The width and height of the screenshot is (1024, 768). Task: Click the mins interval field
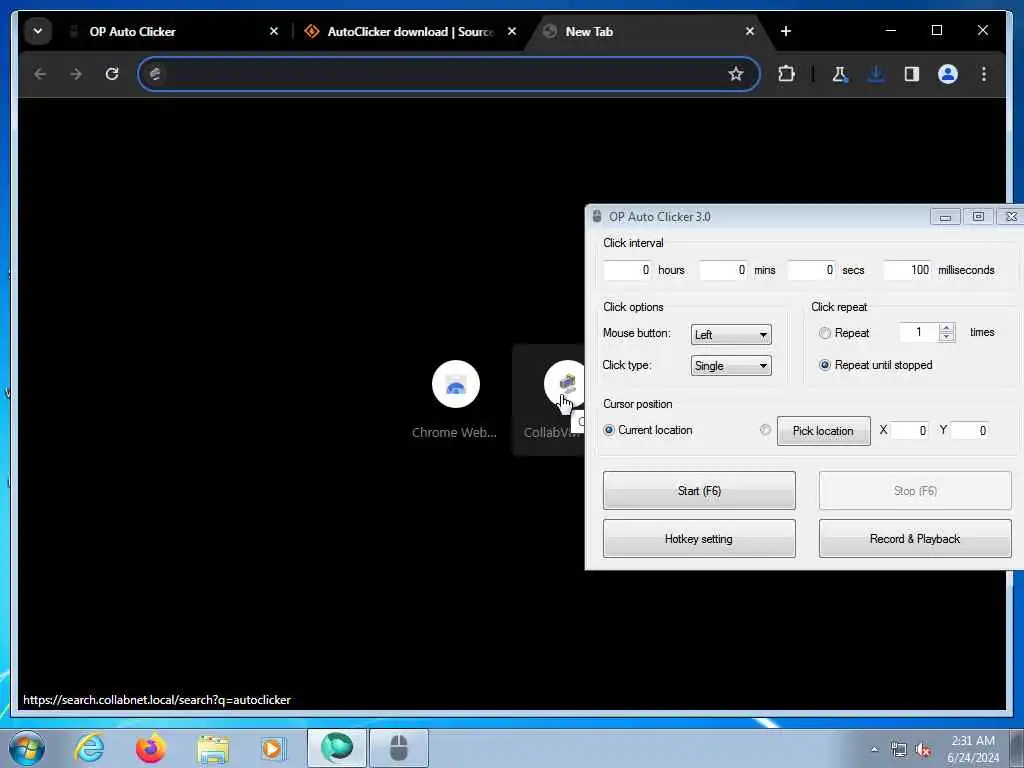pos(723,270)
